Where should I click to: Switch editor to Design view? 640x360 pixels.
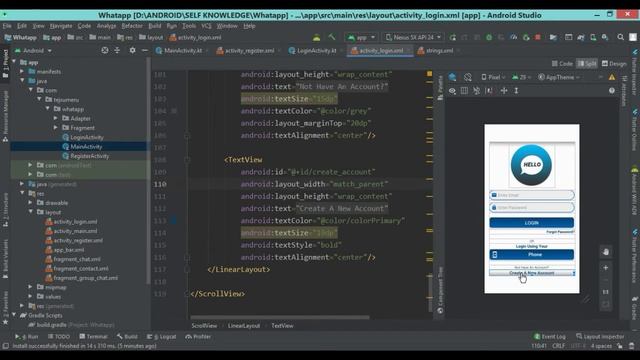pyautogui.click(x=614, y=63)
